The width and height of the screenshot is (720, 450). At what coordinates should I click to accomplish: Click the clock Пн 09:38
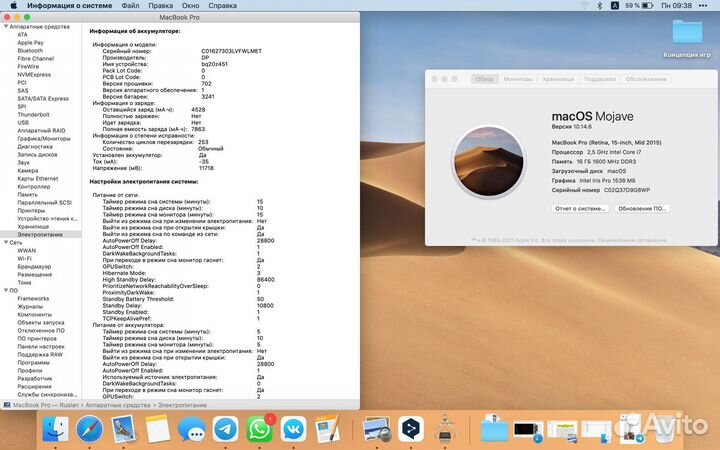coord(676,6)
